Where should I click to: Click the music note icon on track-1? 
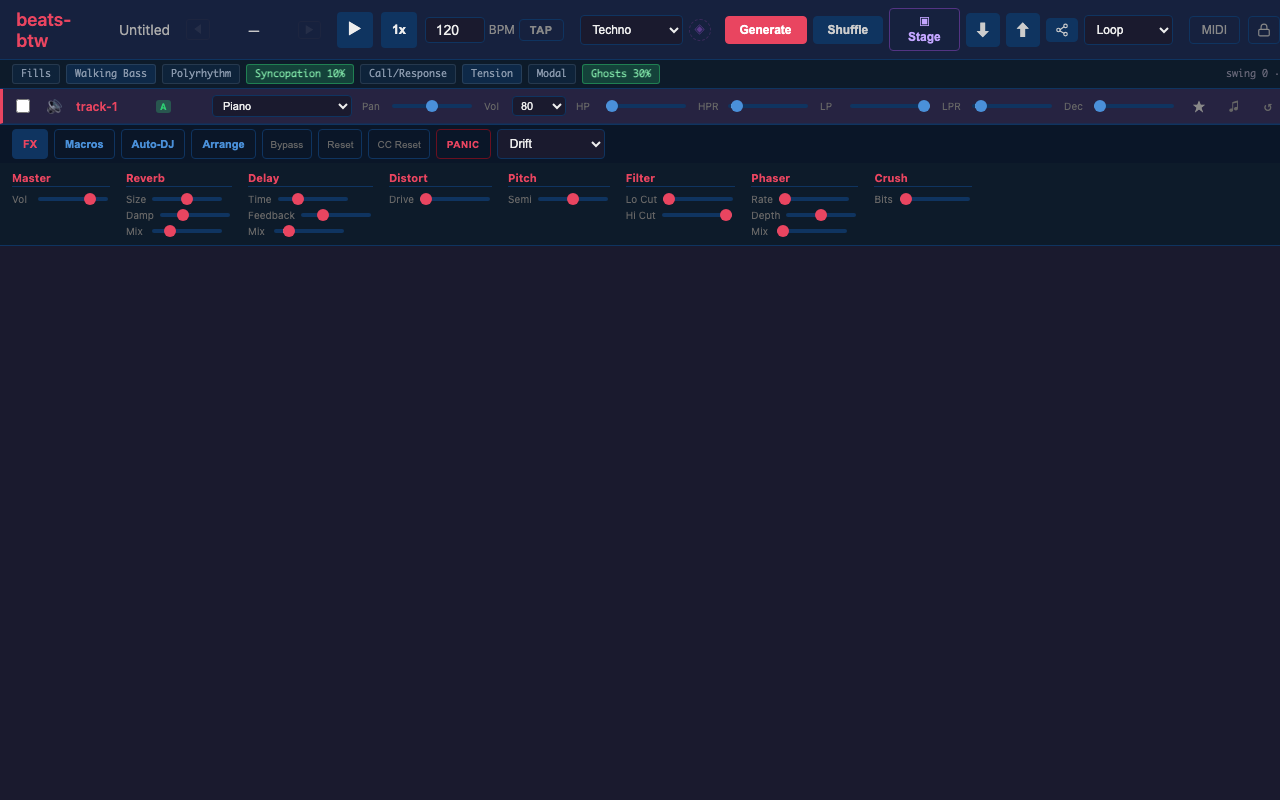point(1233,105)
